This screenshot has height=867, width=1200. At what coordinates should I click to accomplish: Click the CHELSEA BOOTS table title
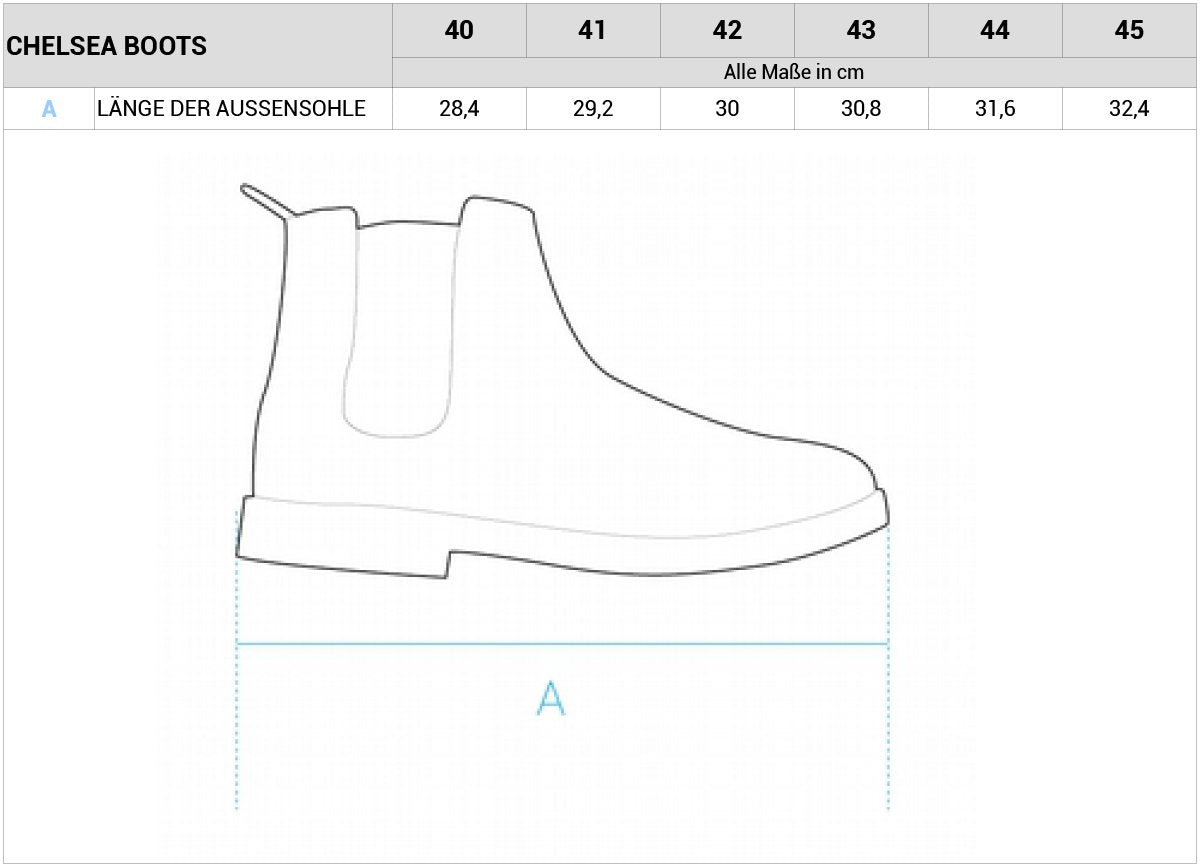click(107, 46)
